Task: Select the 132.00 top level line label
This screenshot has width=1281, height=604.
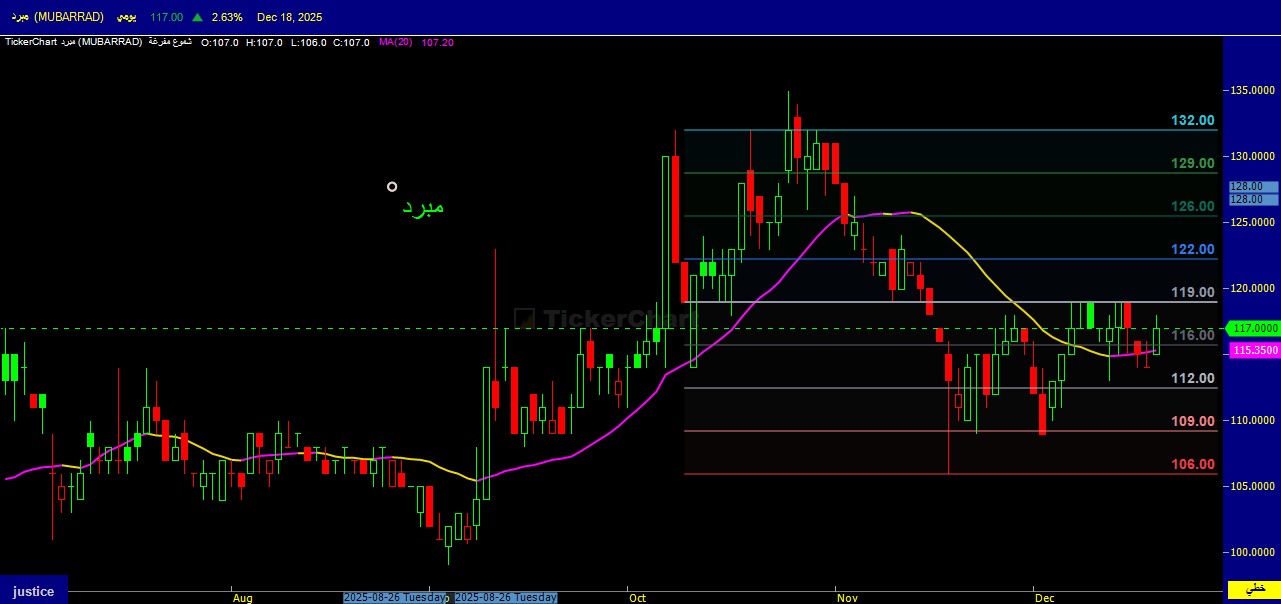Action: pos(1193,120)
